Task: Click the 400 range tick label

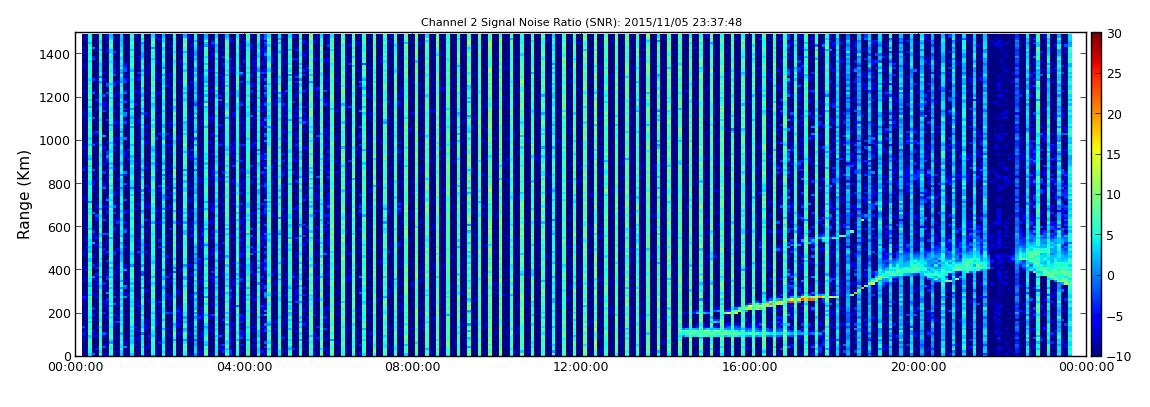Action: click(60, 271)
